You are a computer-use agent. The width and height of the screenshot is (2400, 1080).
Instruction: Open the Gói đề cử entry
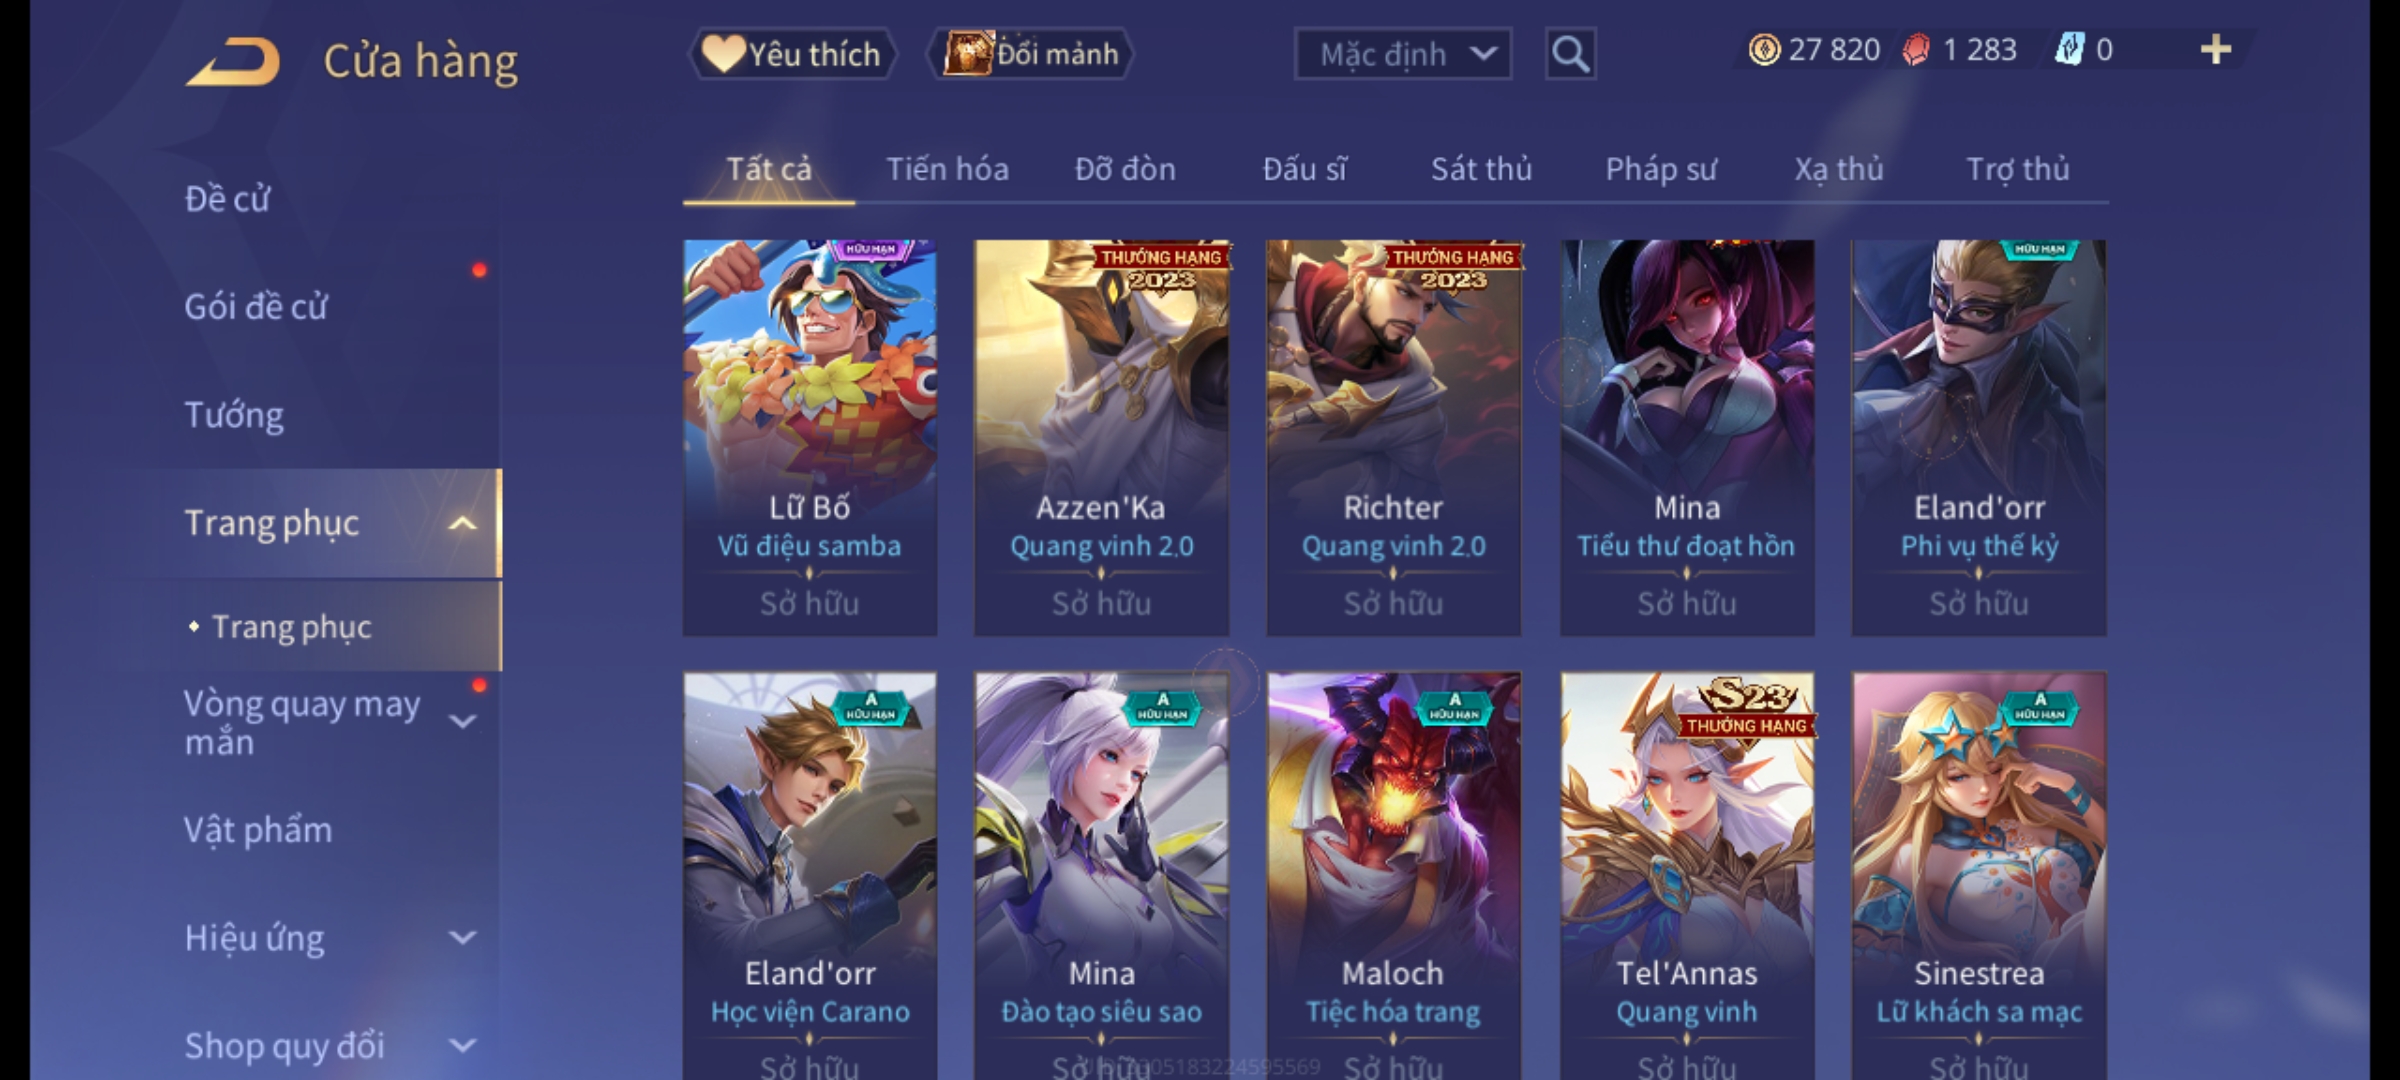[x=256, y=306]
